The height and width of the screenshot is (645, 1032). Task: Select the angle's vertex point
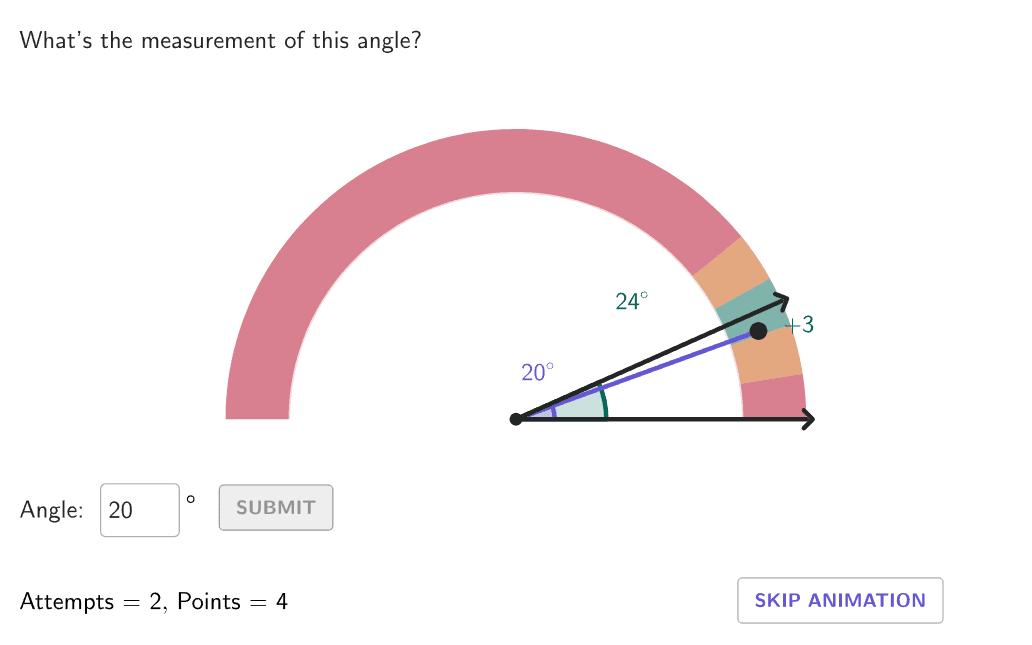[516, 419]
